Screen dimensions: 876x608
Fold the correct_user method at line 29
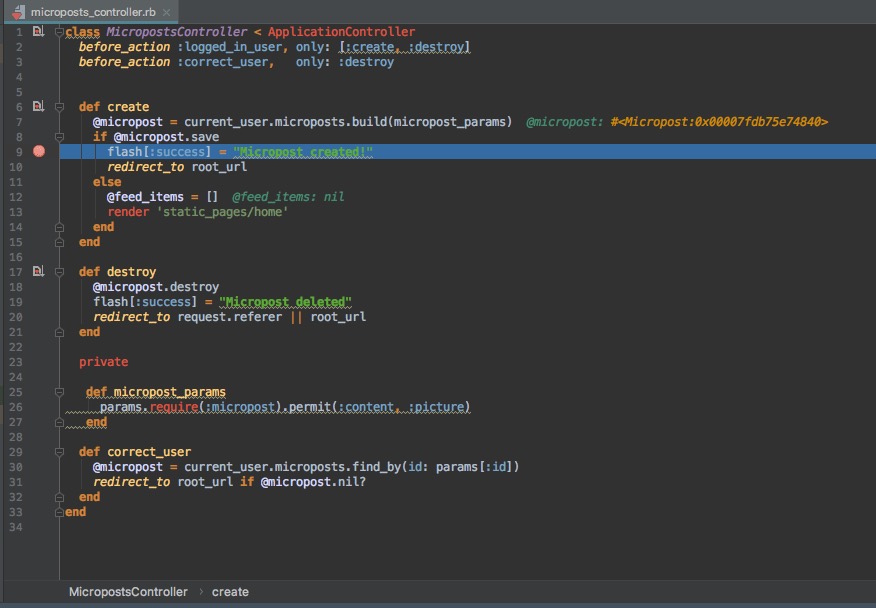tap(60, 452)
